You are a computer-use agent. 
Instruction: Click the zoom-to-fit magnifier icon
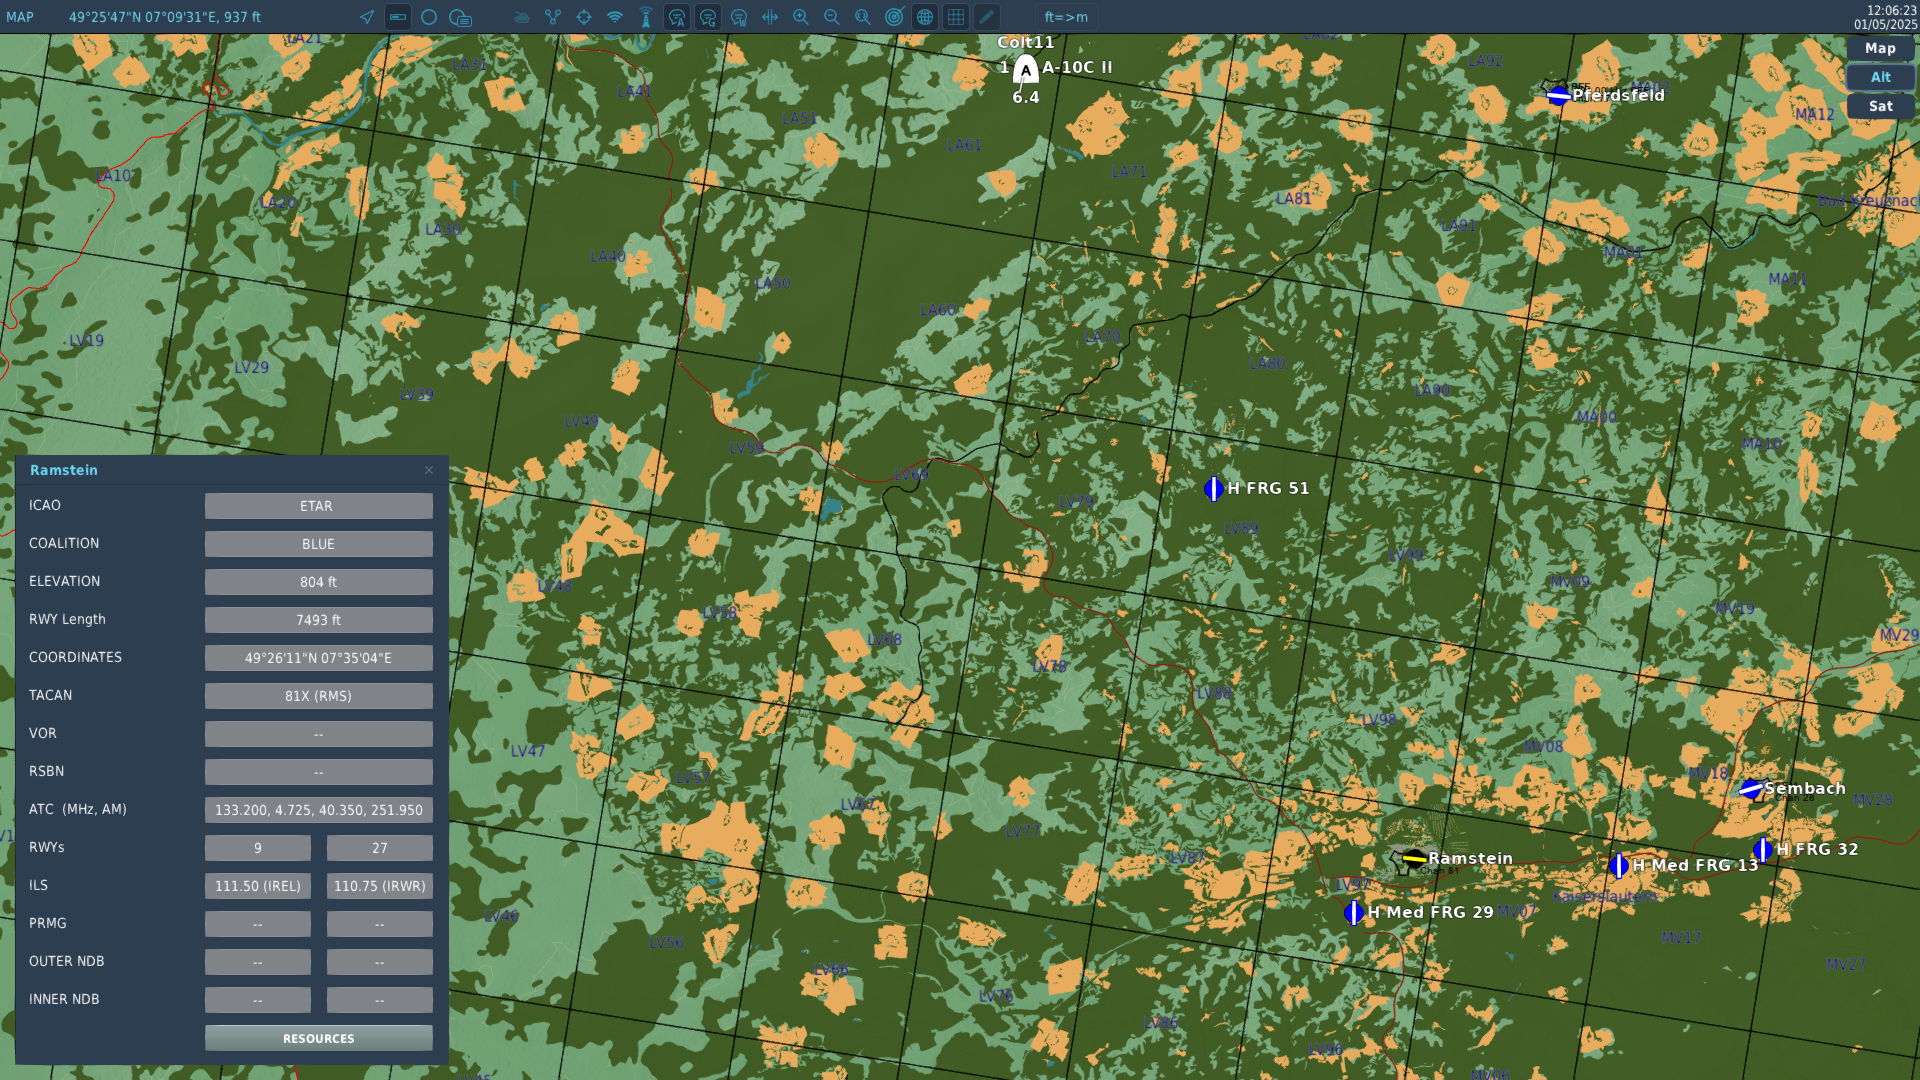click(863, 17)
